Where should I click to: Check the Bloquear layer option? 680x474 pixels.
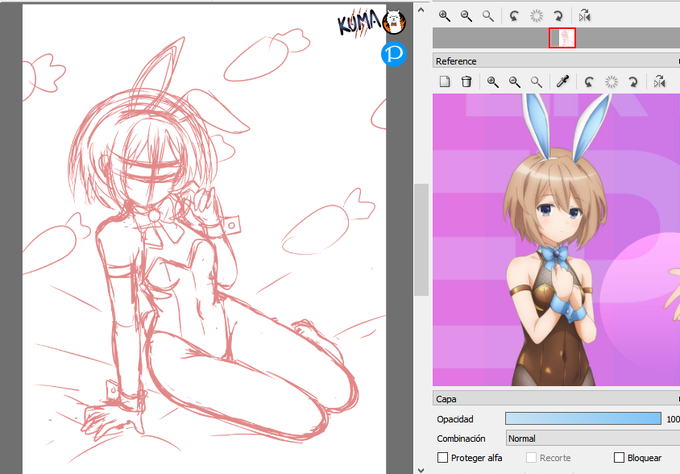619,458
